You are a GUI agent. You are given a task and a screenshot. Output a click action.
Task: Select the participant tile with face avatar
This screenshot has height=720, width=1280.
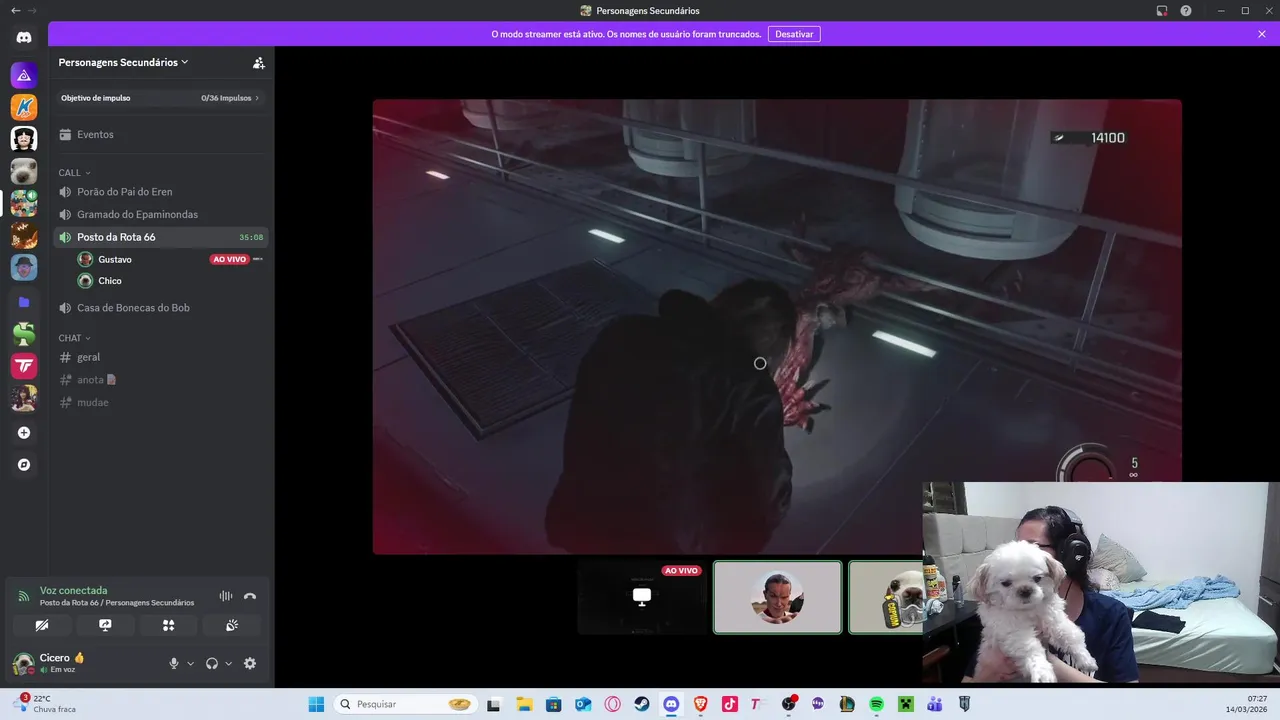778,597
